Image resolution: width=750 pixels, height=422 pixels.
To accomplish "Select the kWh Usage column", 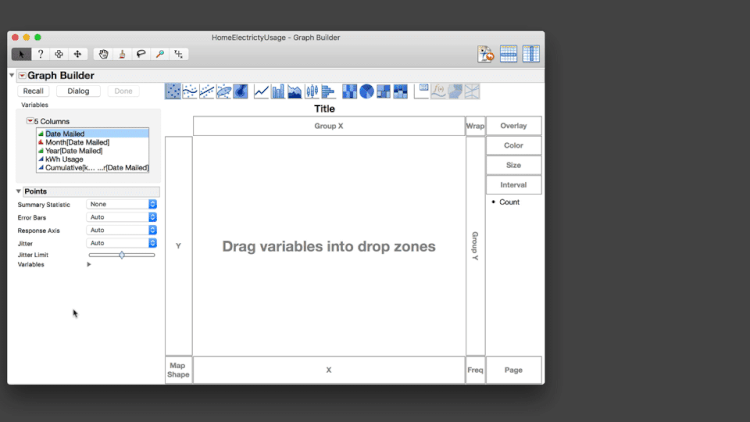I will (92, 159).
